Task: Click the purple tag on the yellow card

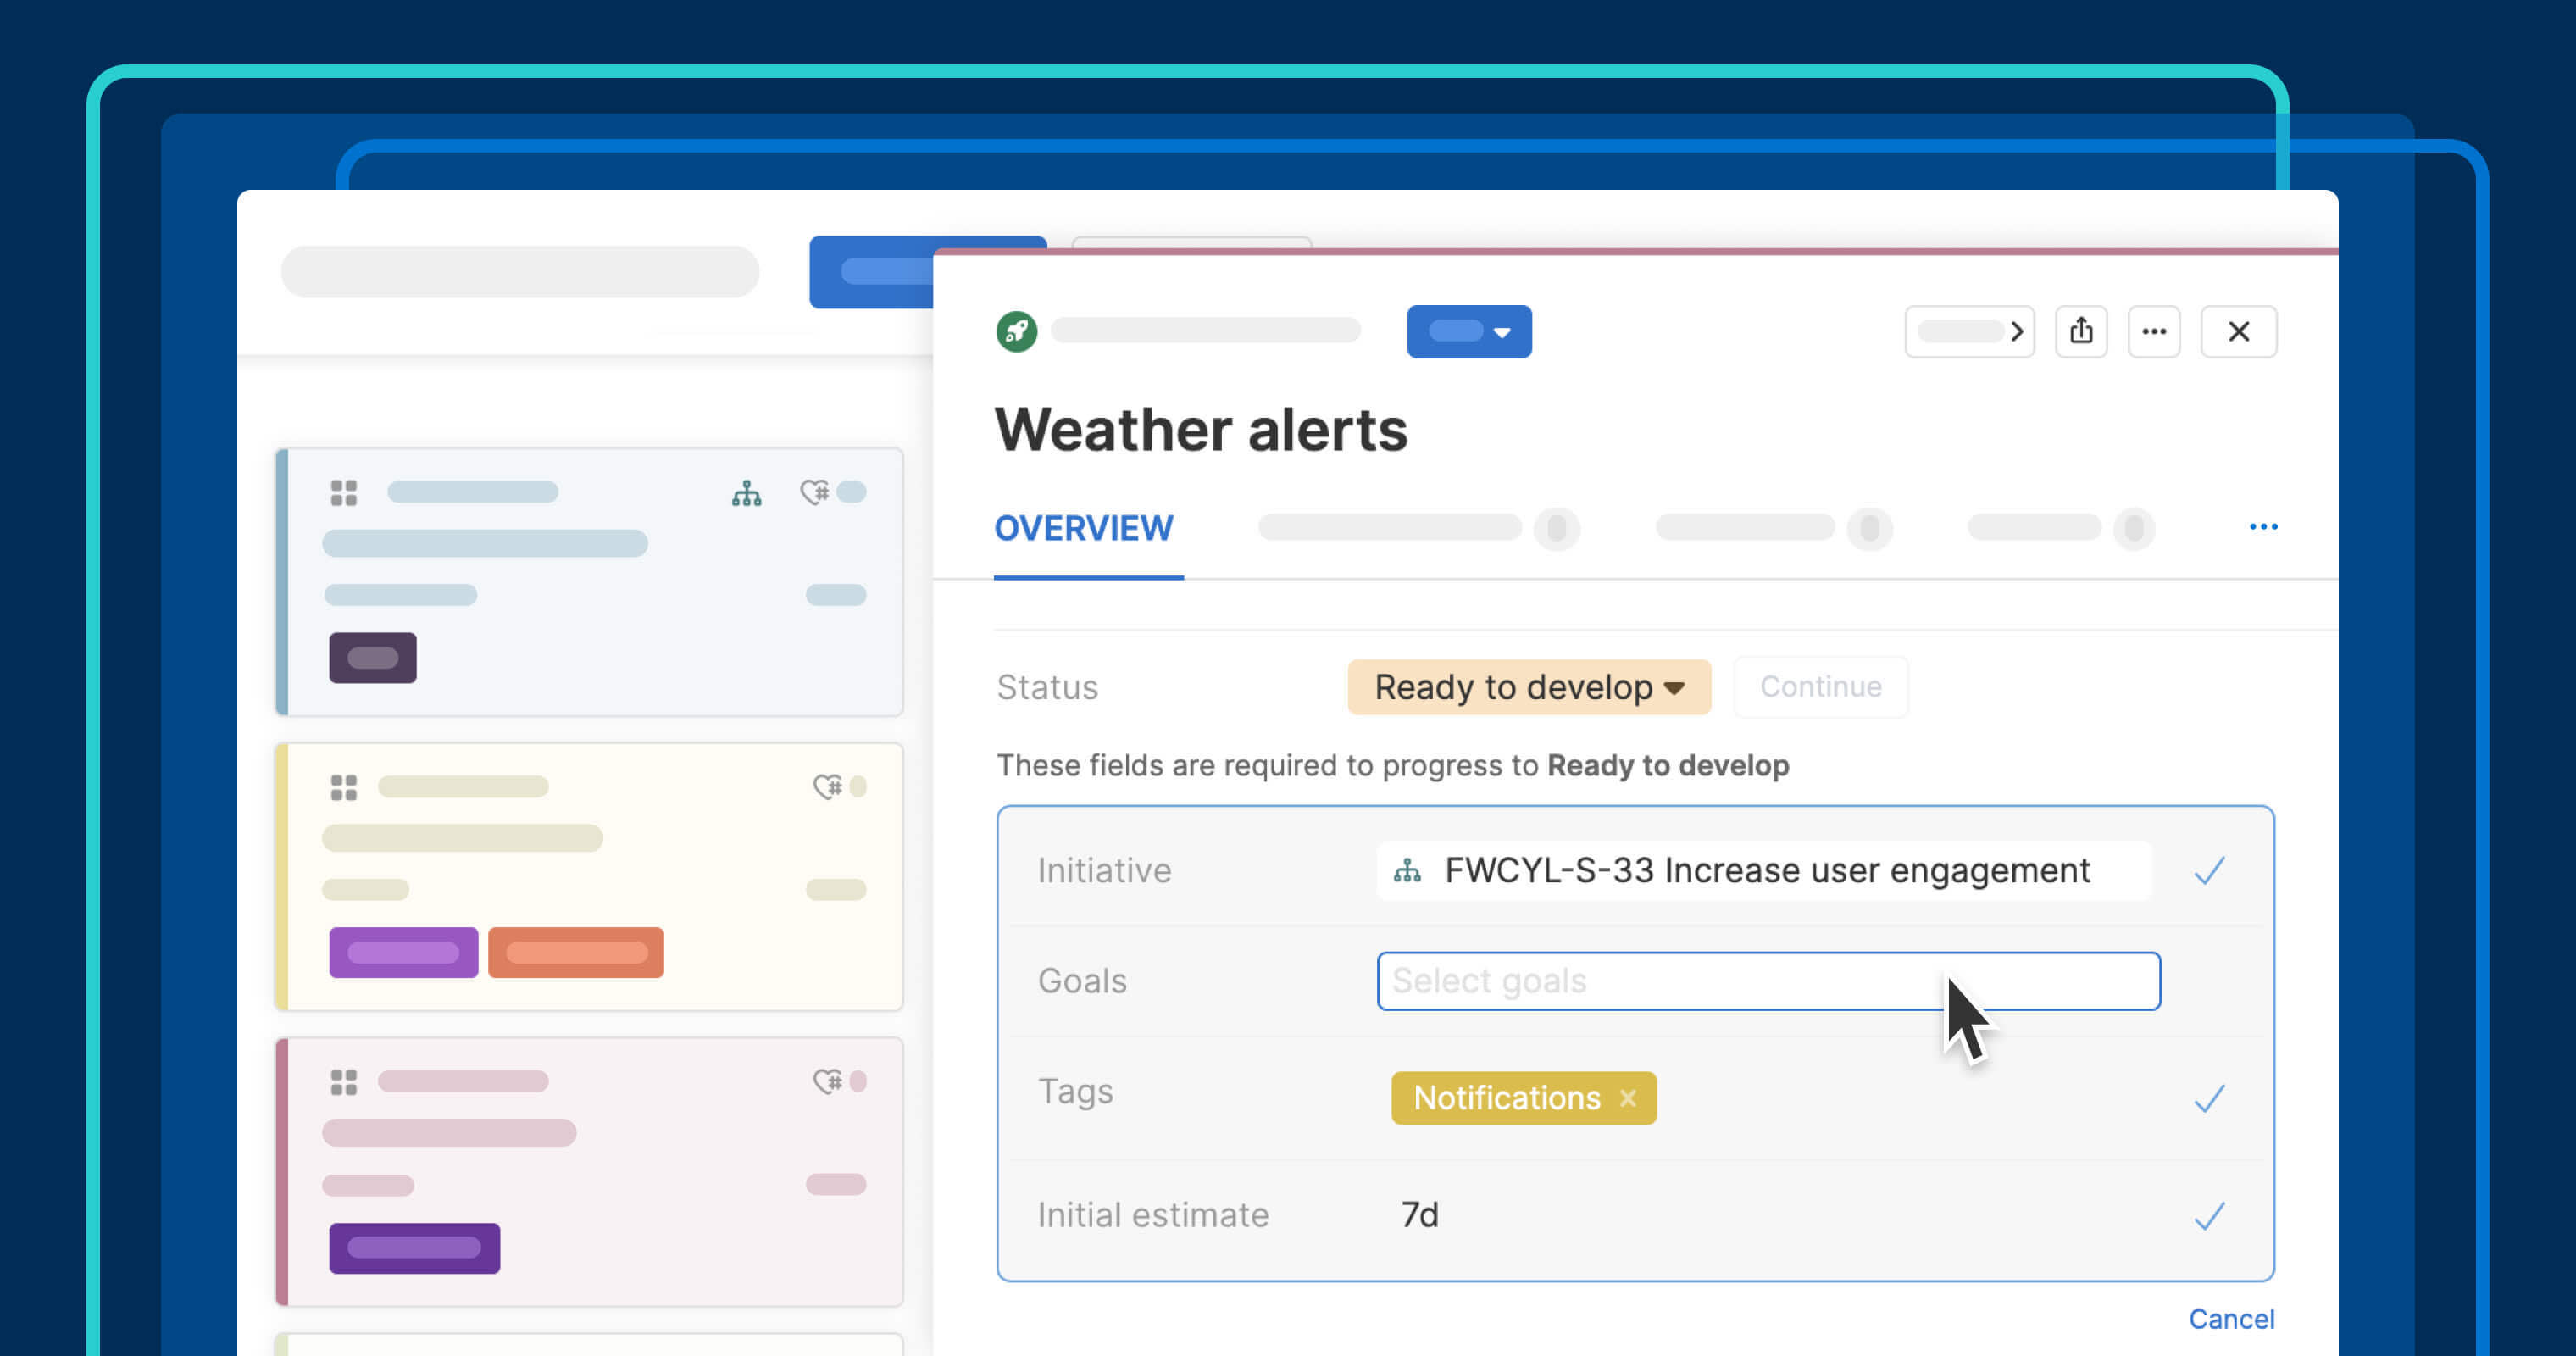Action: [403, 952]
